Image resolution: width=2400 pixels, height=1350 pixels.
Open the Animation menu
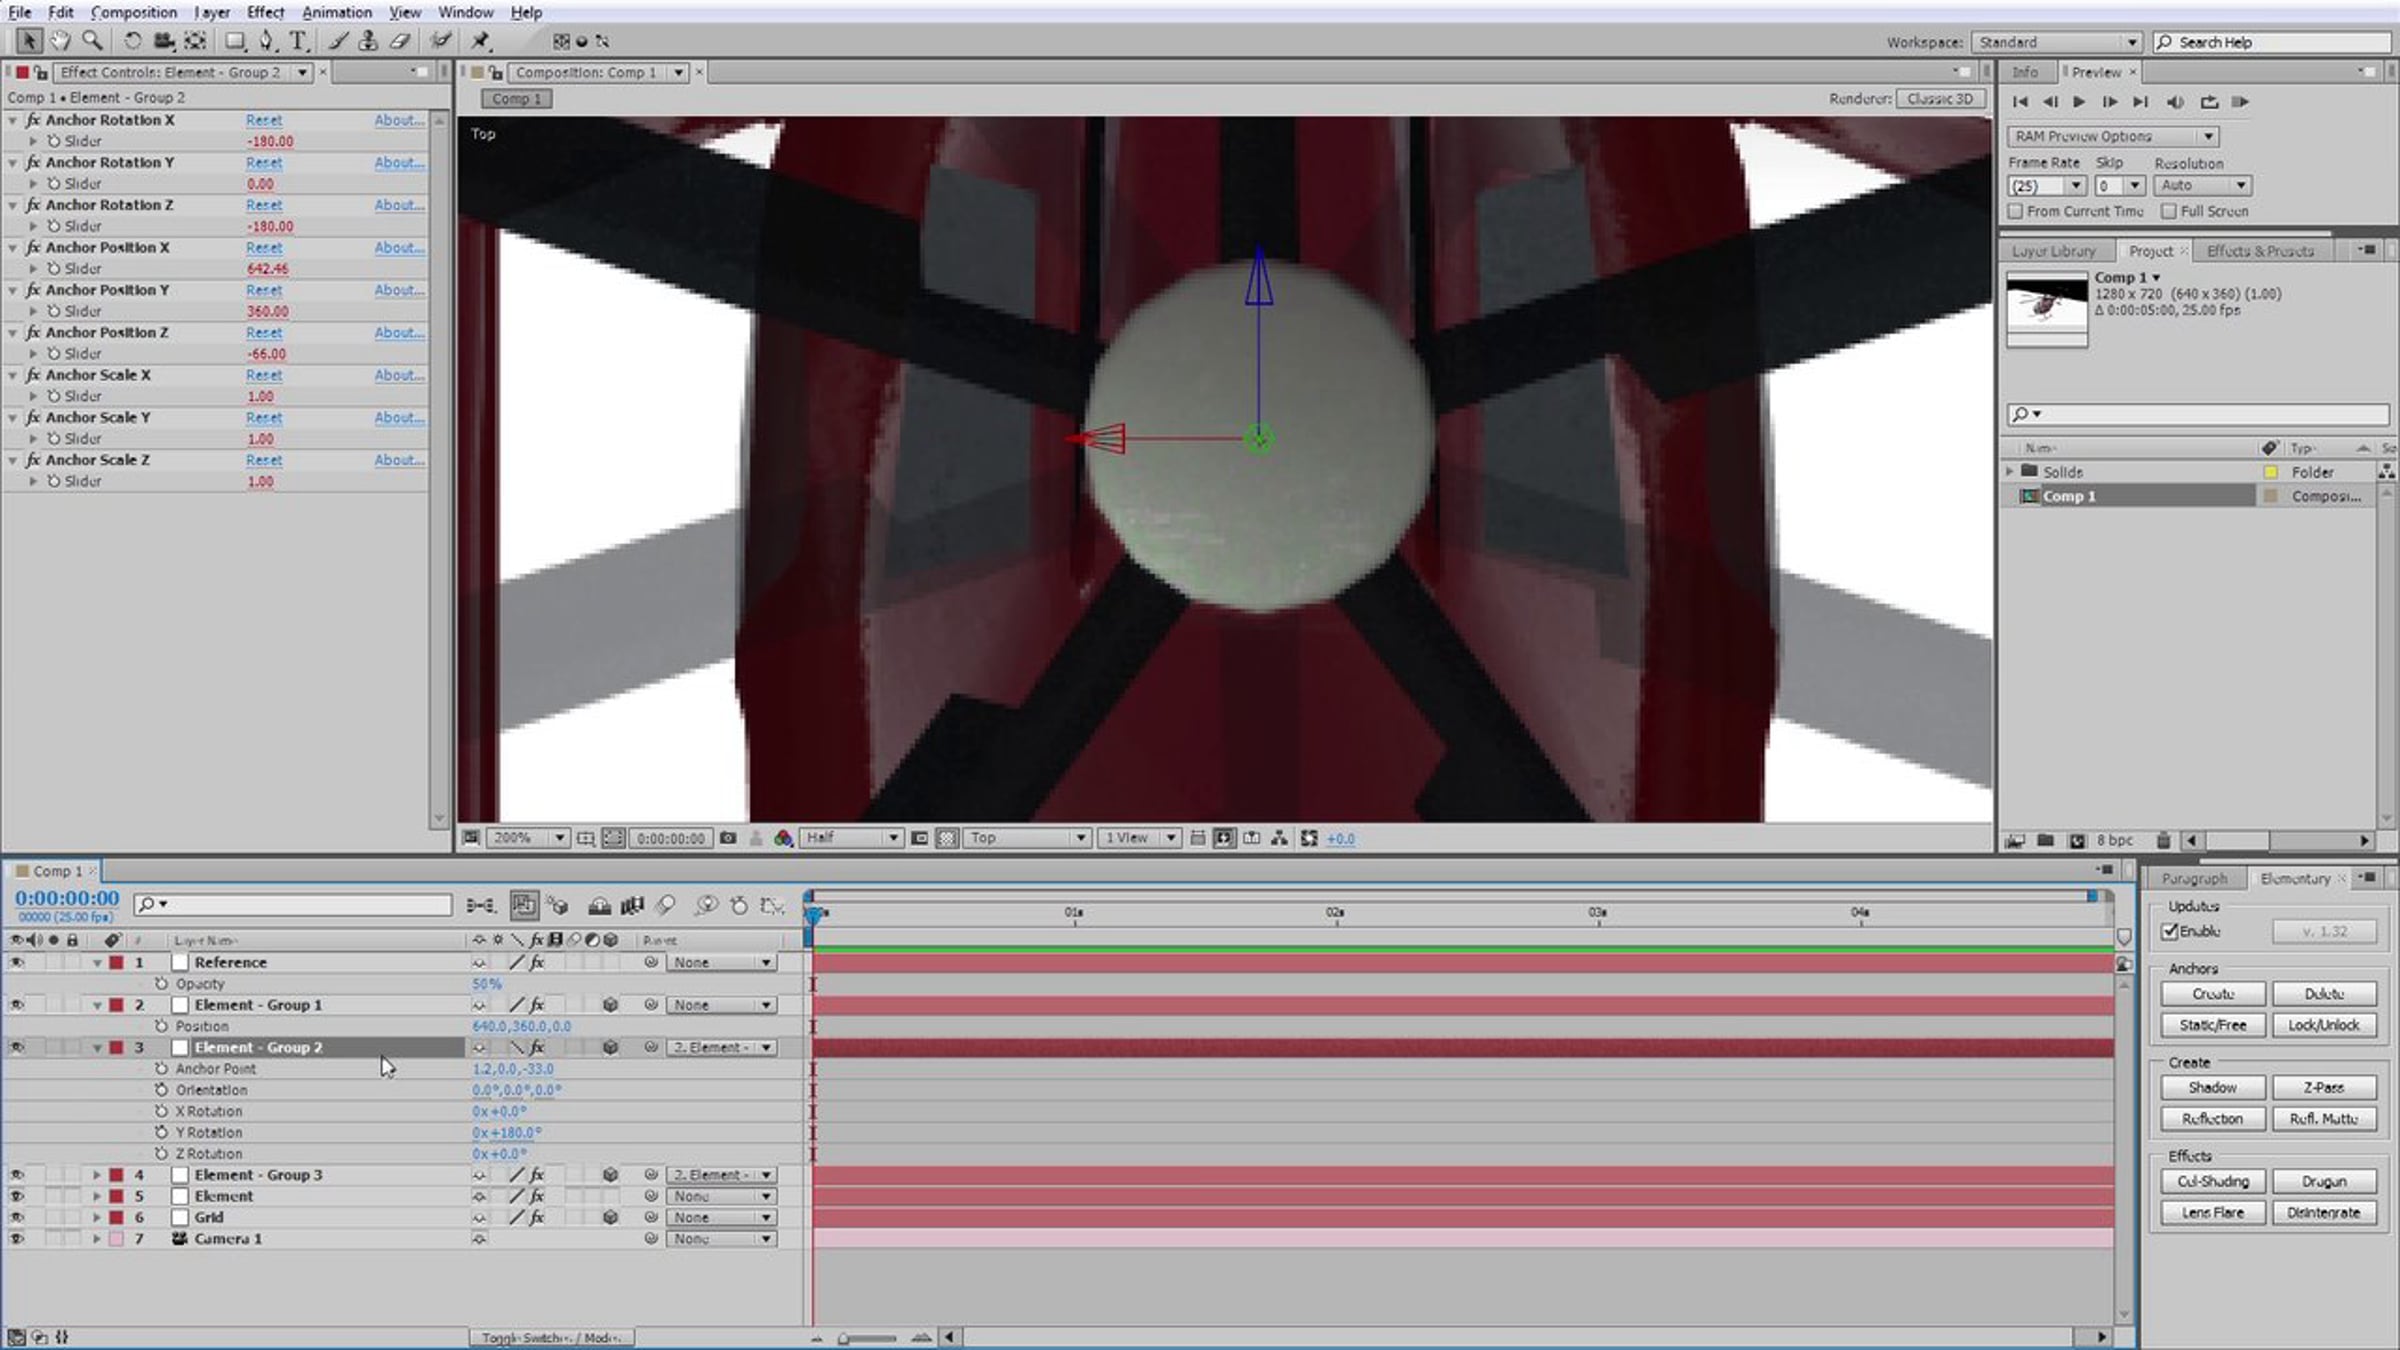(336, 12)
